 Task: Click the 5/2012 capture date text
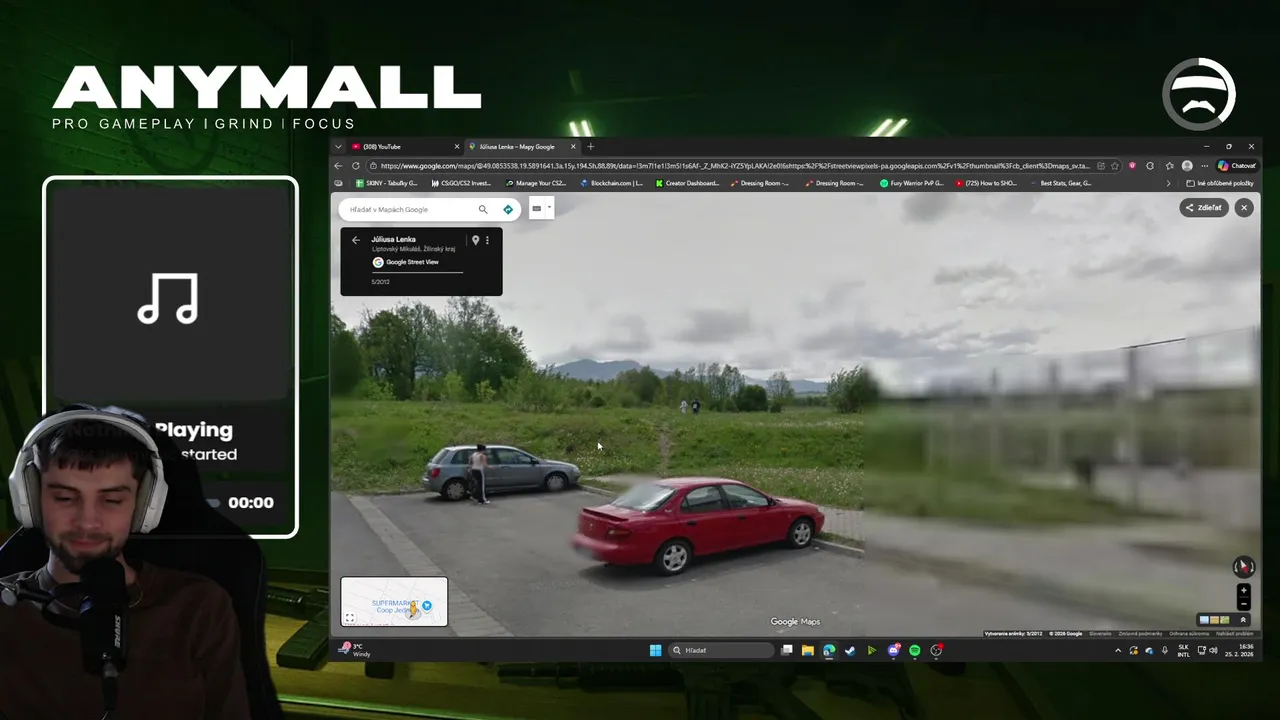click(380, 282)
